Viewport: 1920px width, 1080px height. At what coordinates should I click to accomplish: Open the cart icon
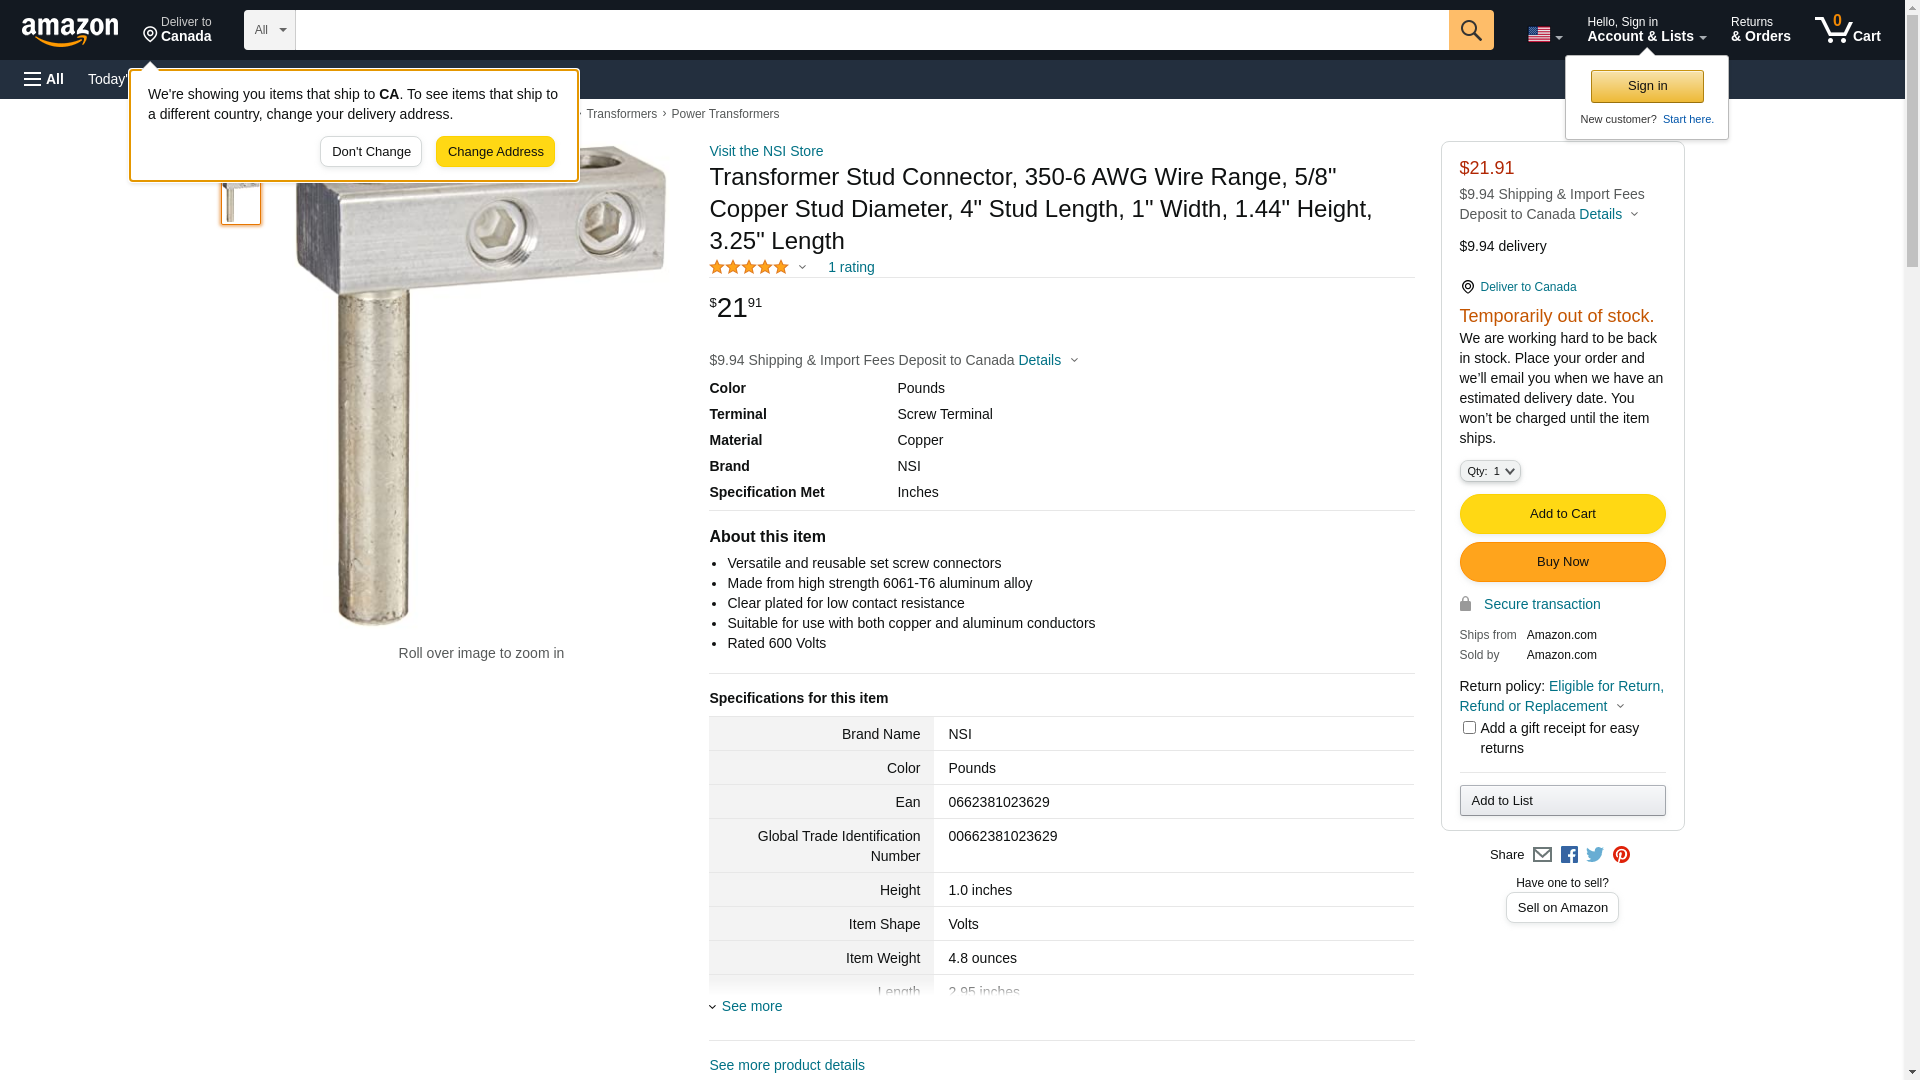[1847, 30]
